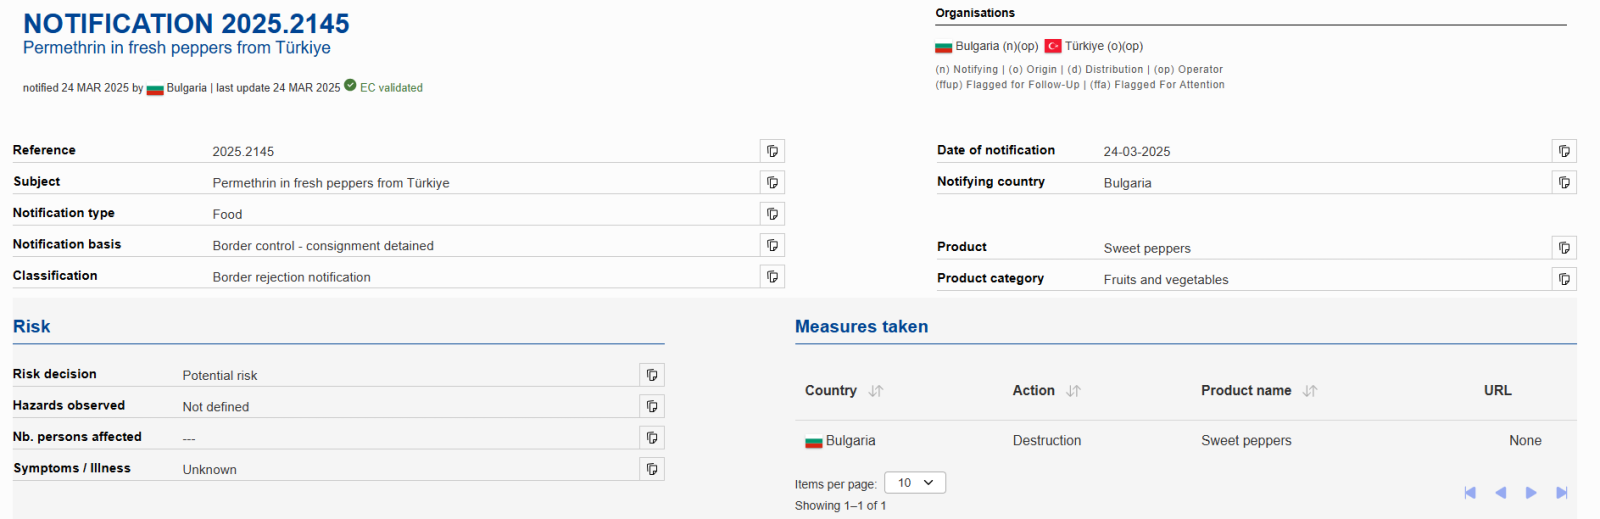Sort measures table by Action

tap(1073, 391)
